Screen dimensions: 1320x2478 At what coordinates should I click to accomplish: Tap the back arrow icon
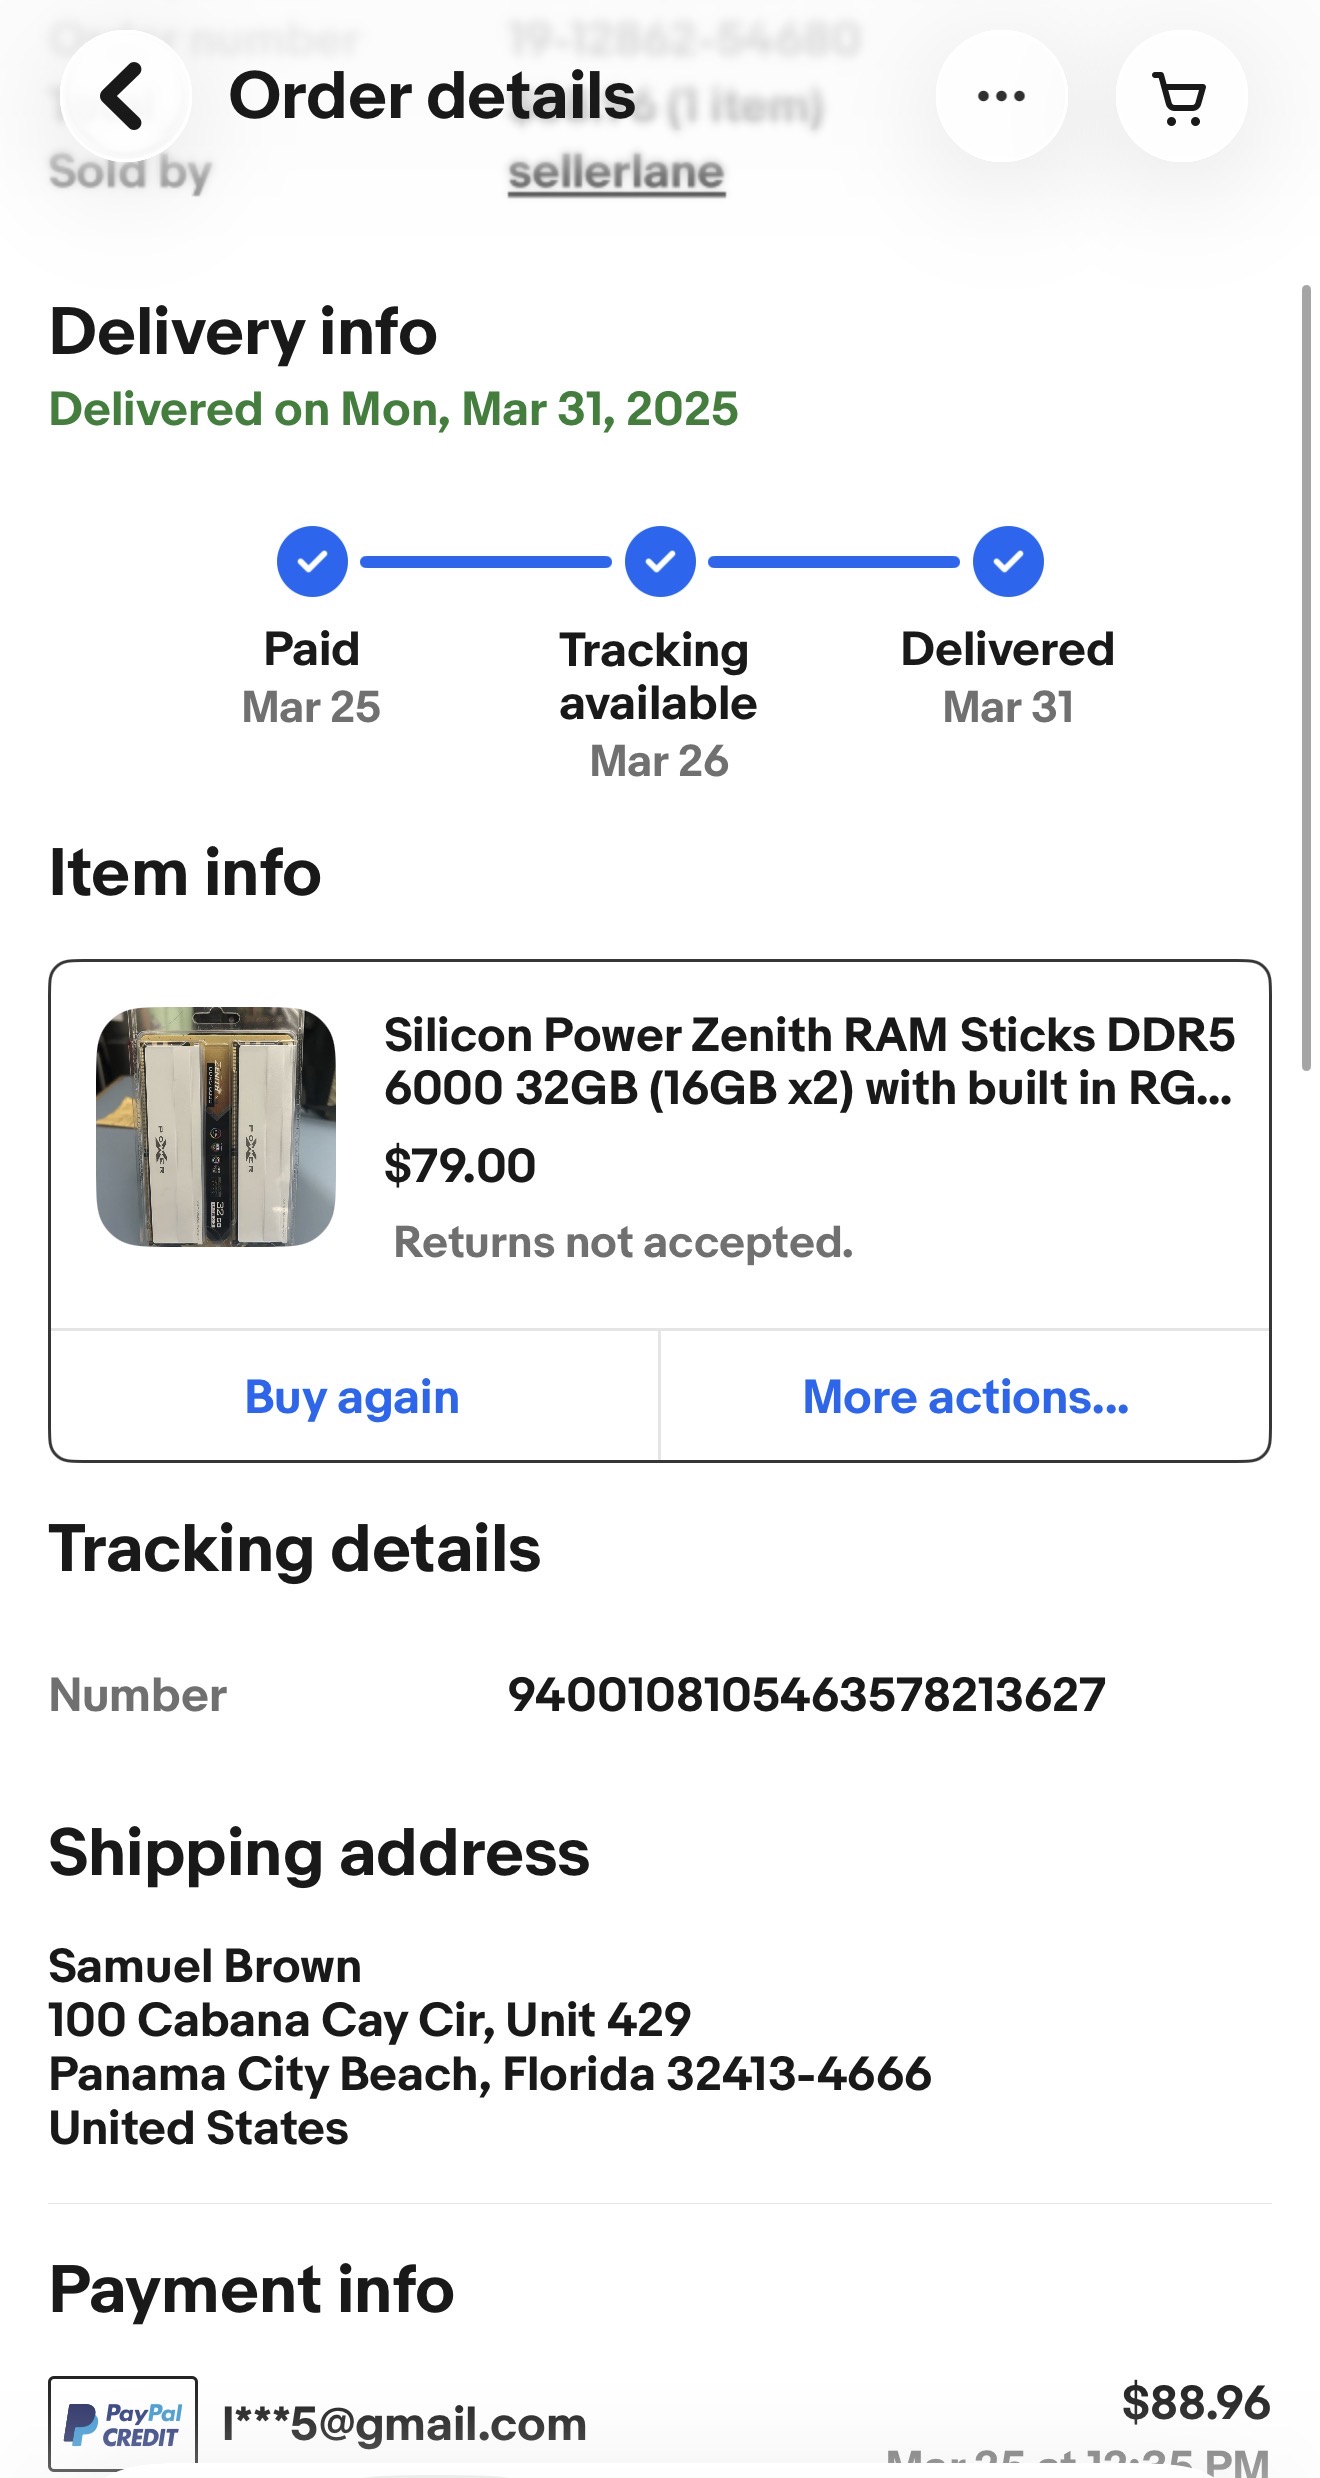pyautogui.click(x=124, y=96)
